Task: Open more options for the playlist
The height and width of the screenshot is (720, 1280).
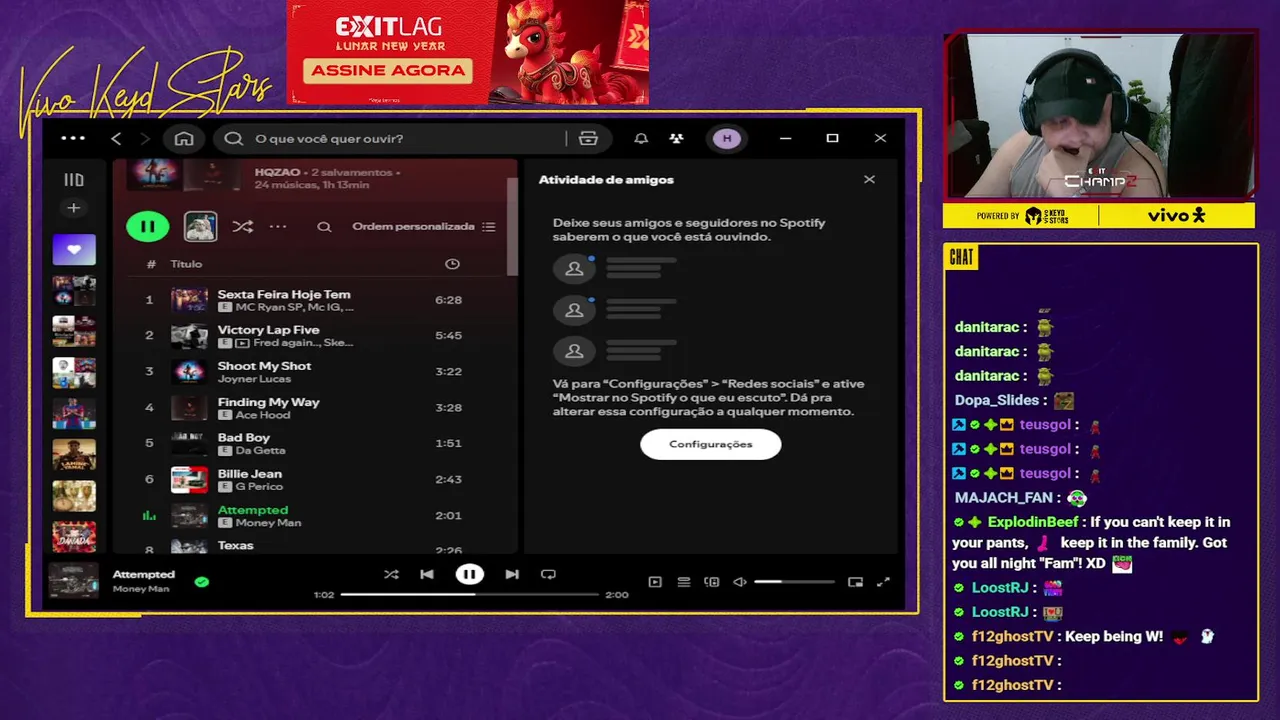Action: [x=278, y=227]
